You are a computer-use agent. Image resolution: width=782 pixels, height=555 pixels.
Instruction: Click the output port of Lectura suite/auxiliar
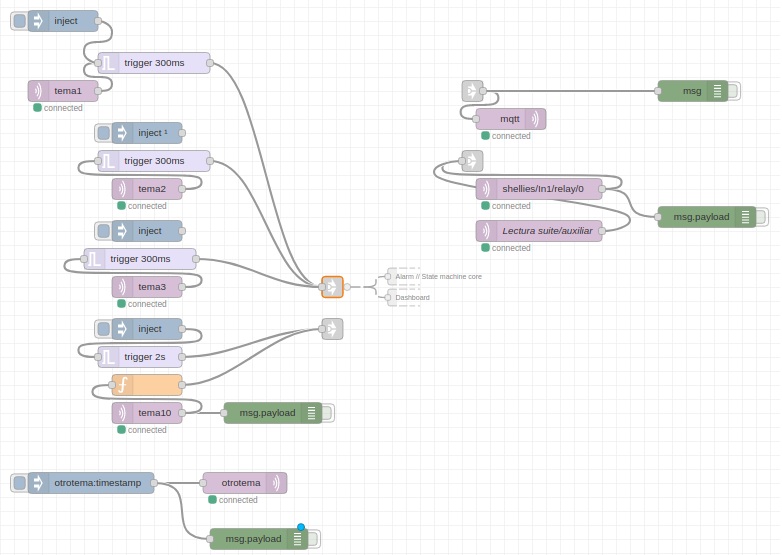602,231
